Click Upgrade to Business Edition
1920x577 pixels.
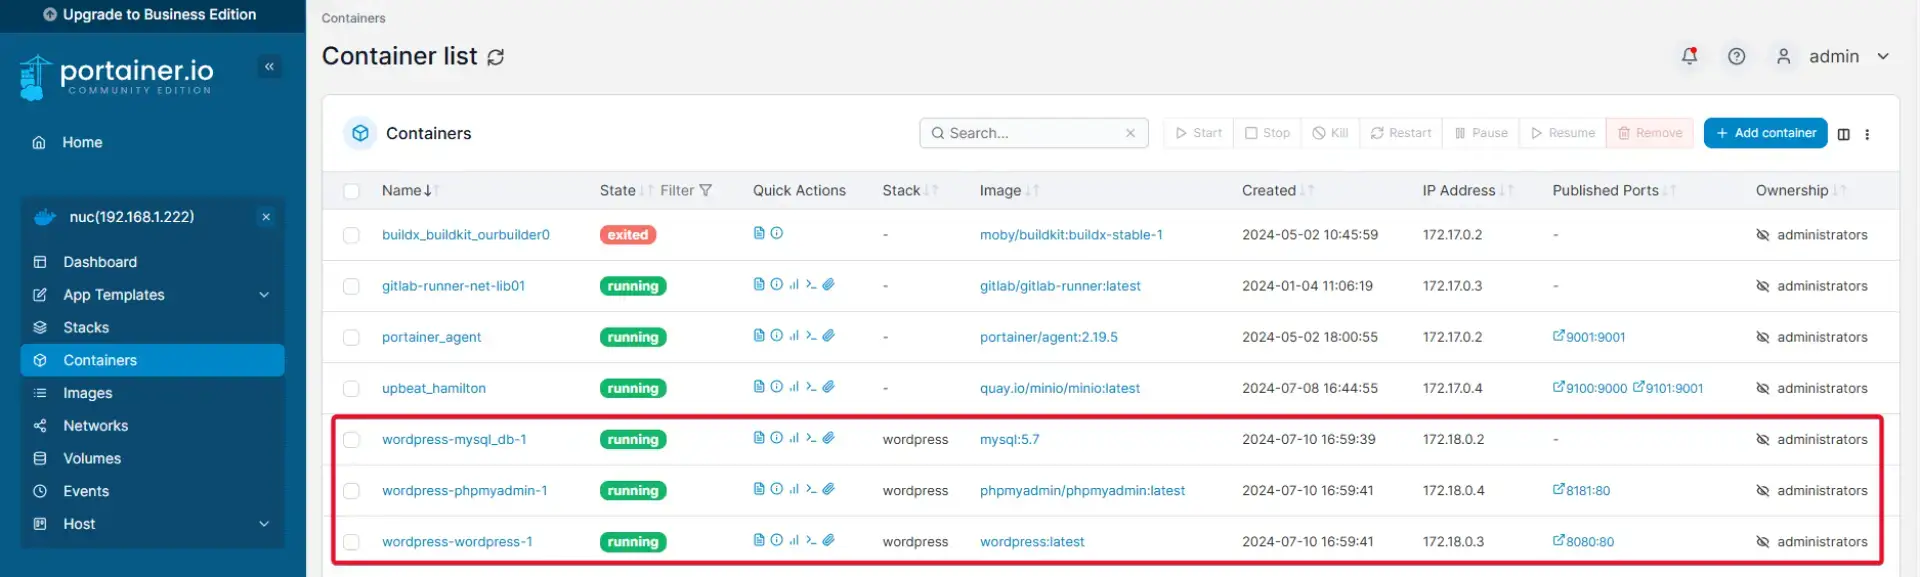click(150, 15)
